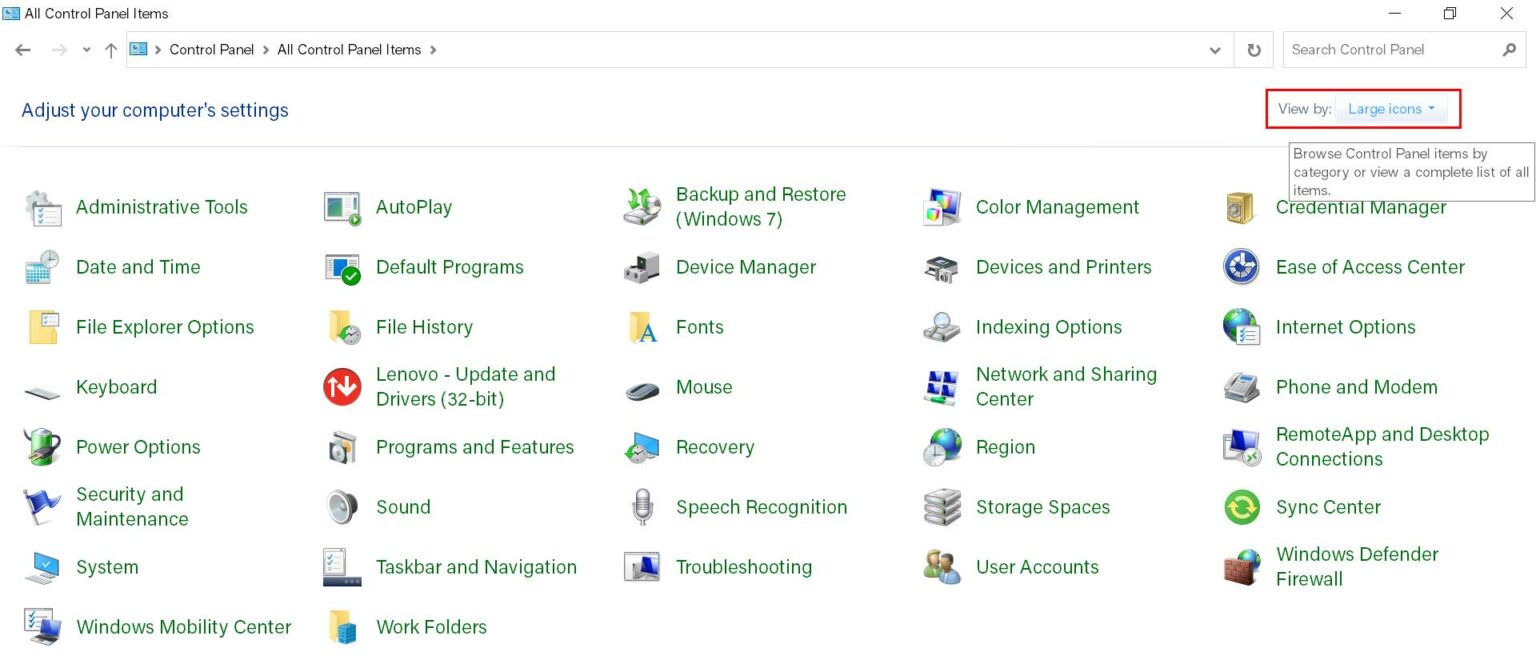
Task: Open the Device Manager icon
Action: point(642,268)
